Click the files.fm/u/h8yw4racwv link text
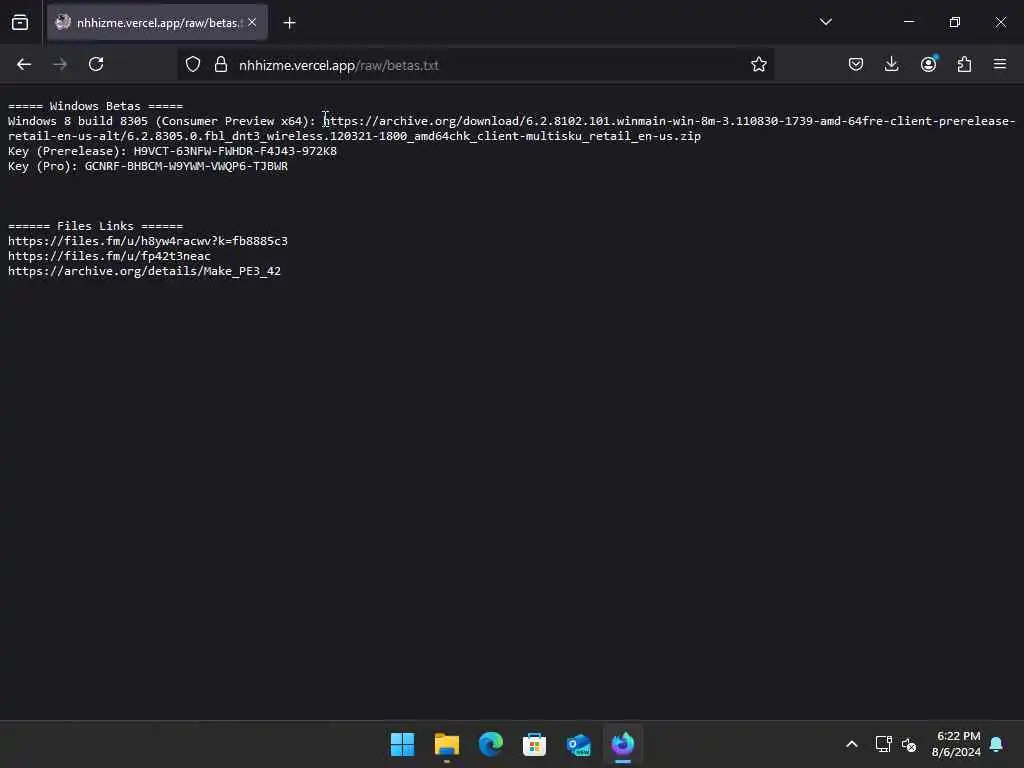 pos(148,241)
